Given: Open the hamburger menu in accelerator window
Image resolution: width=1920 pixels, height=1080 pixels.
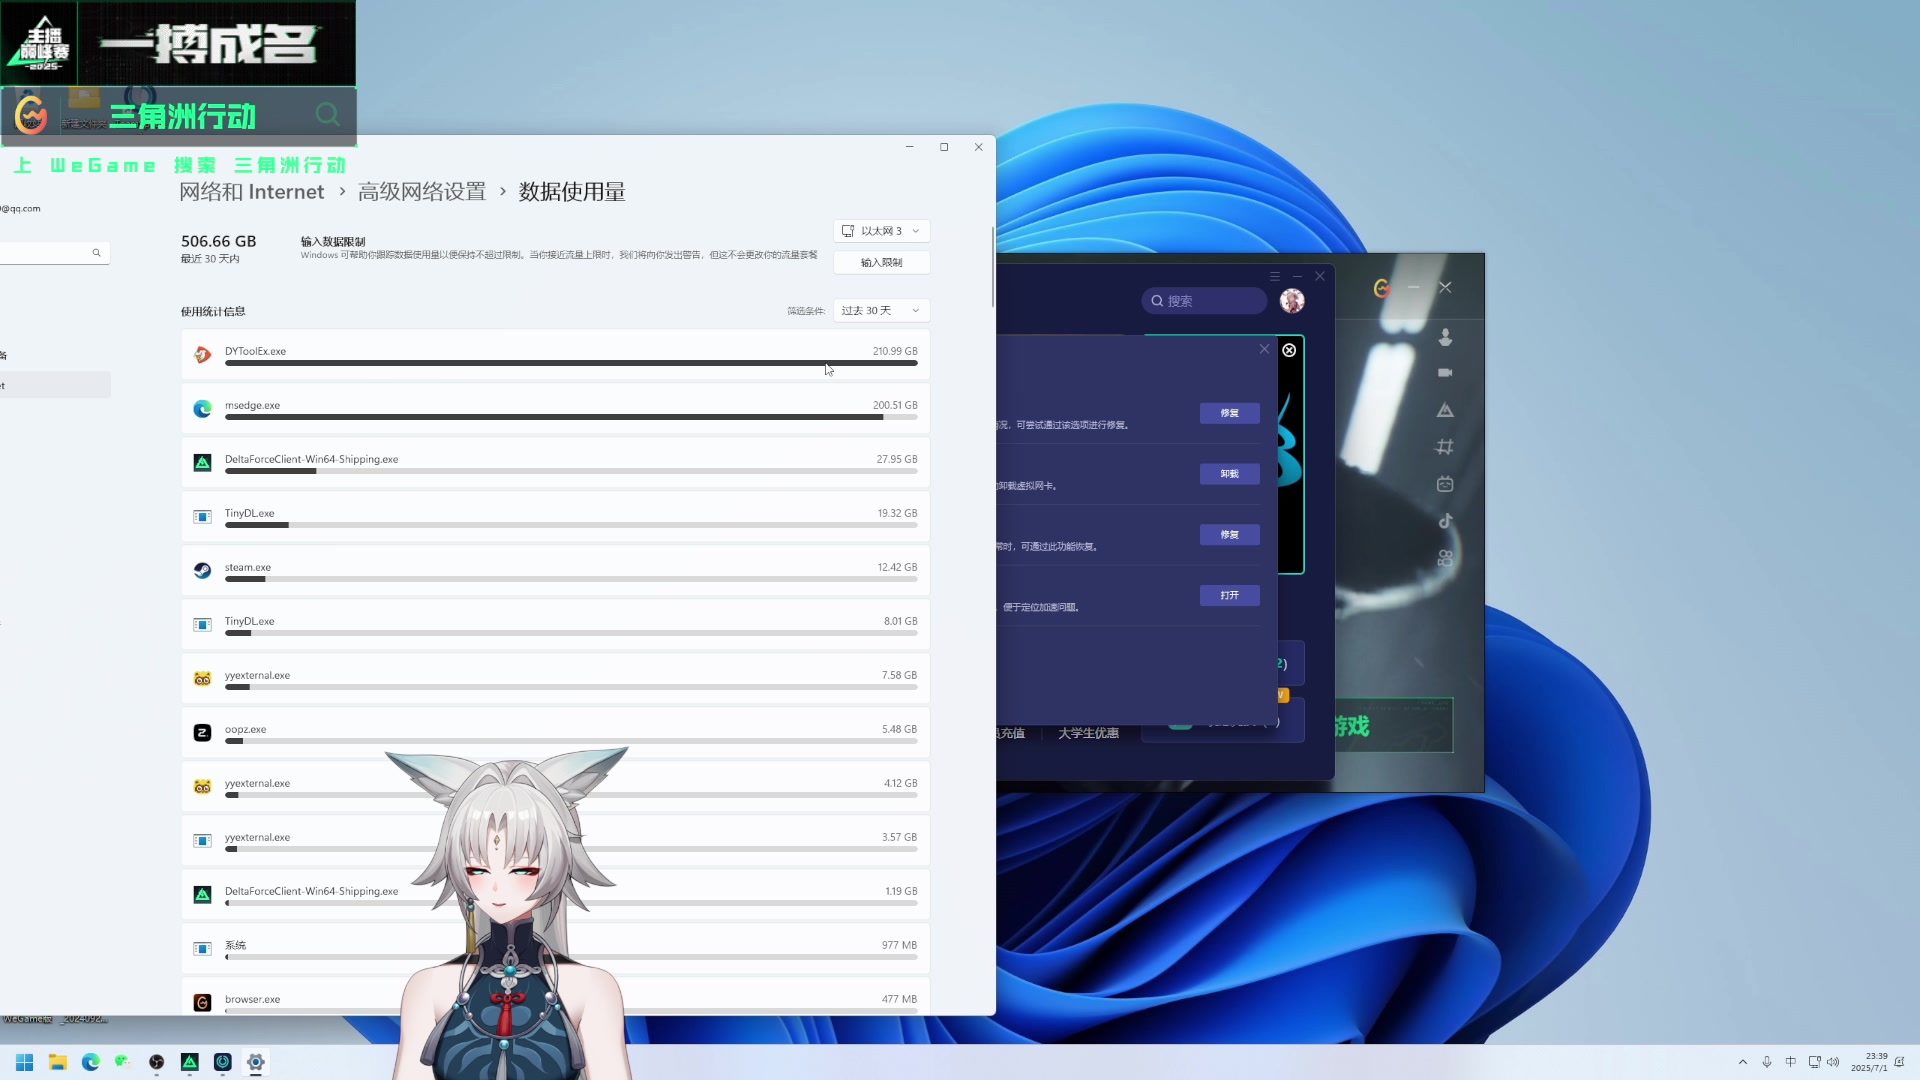Looking at the screenshot, I should pos(1274,276).
